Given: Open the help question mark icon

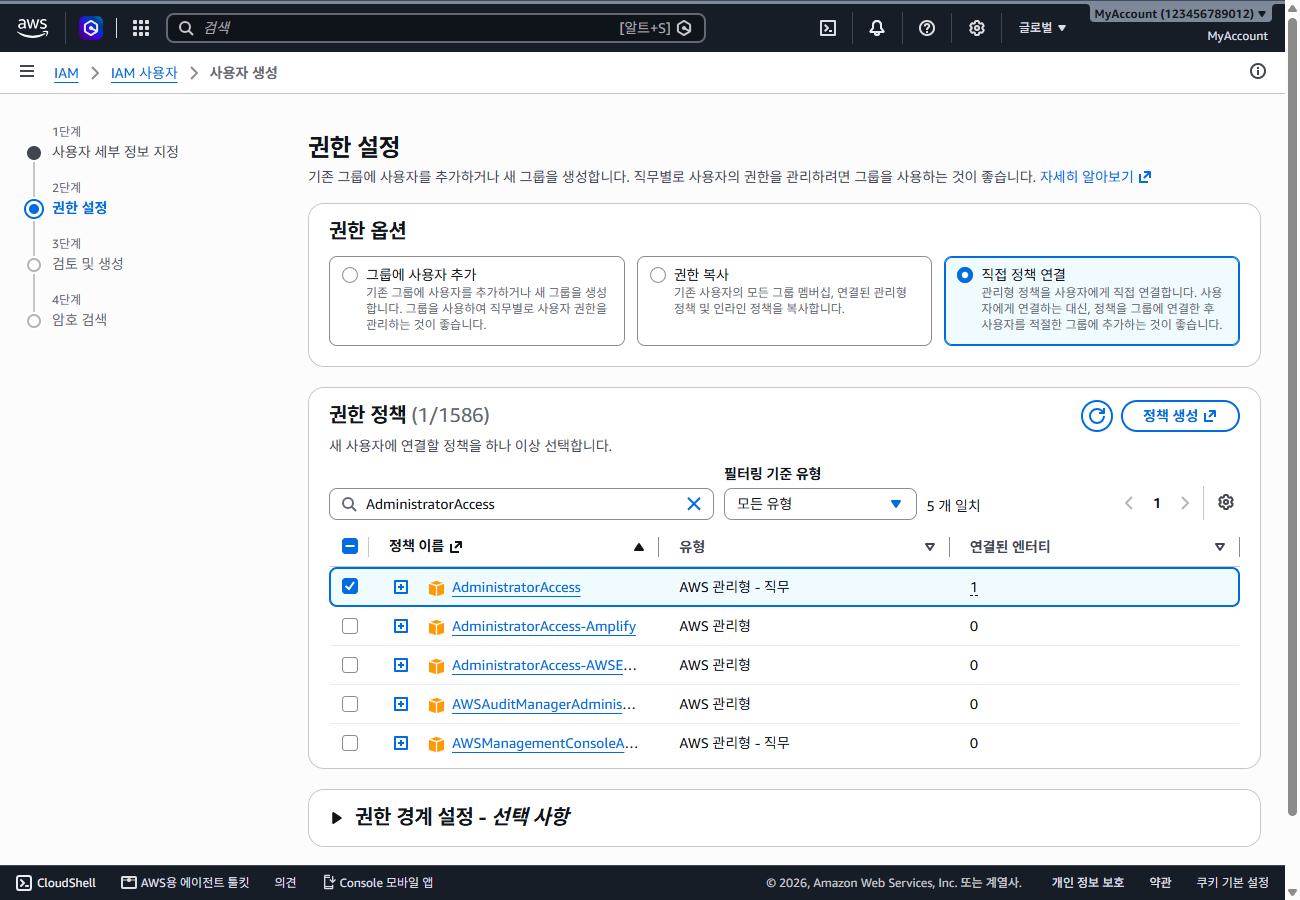Looking at the screenshot, I should click(927, 28).
